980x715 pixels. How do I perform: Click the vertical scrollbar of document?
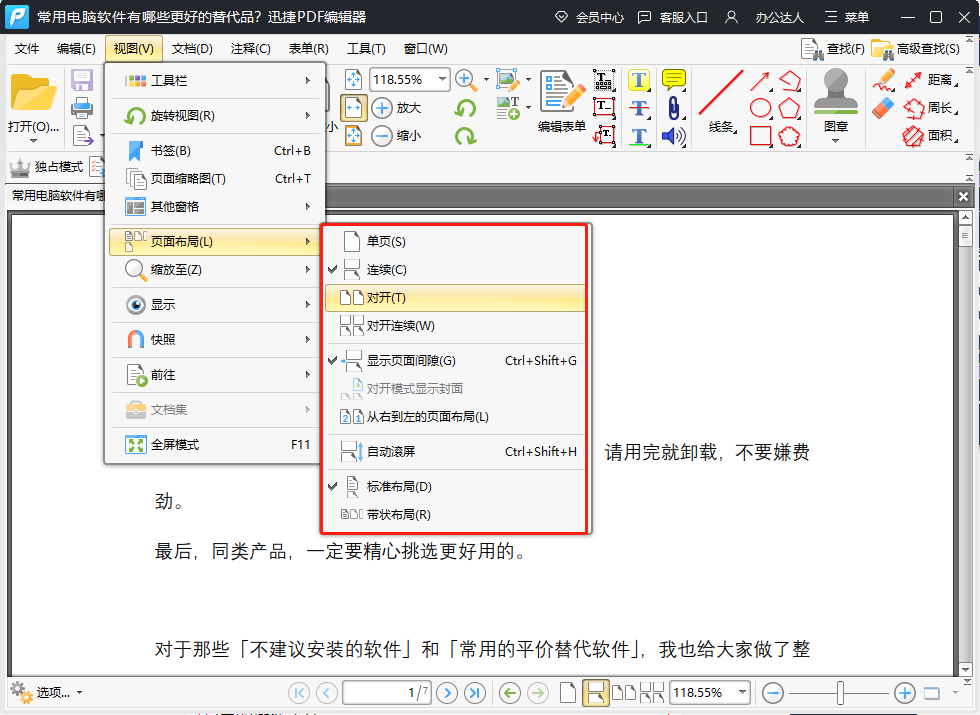(965, 444)
